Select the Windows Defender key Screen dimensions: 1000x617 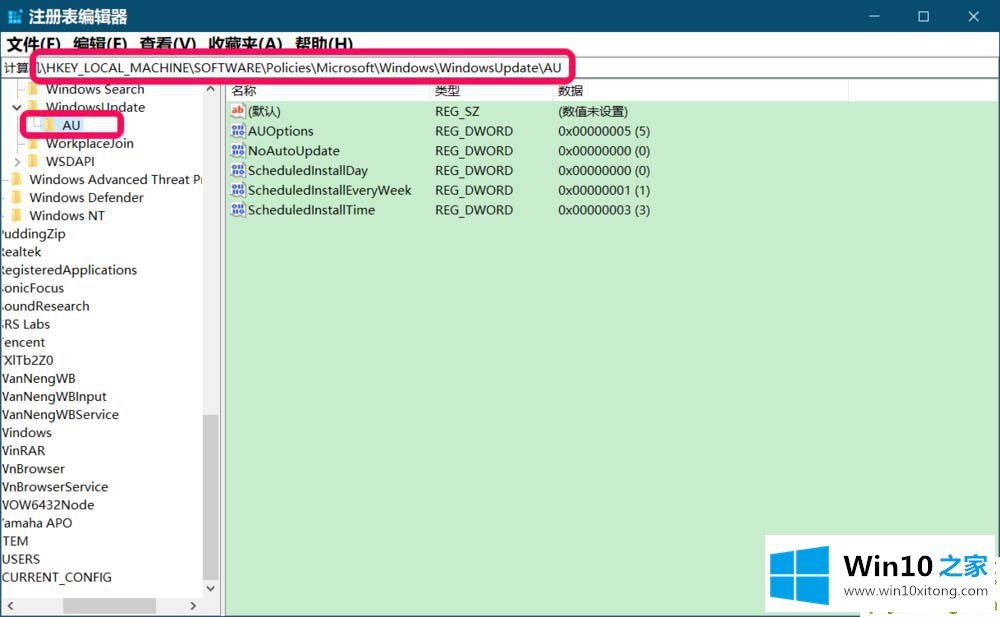click(87, 197)
